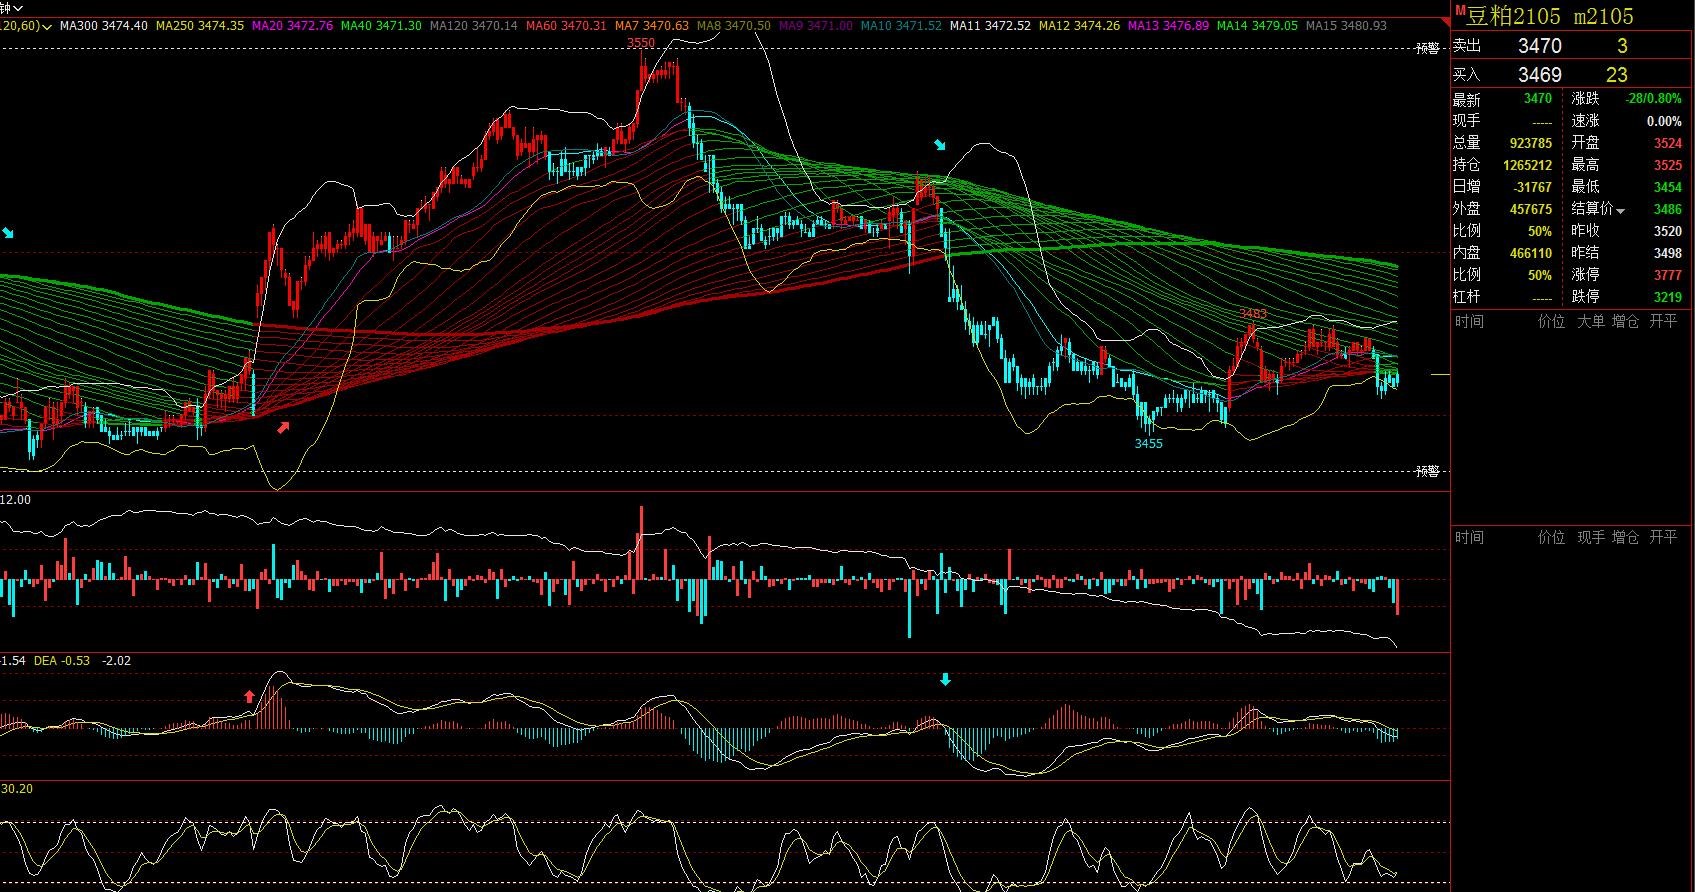The image size is (1695, 892).
Task: Select the 跌停 3219 limit-down value
Action: coord(1667,297)
